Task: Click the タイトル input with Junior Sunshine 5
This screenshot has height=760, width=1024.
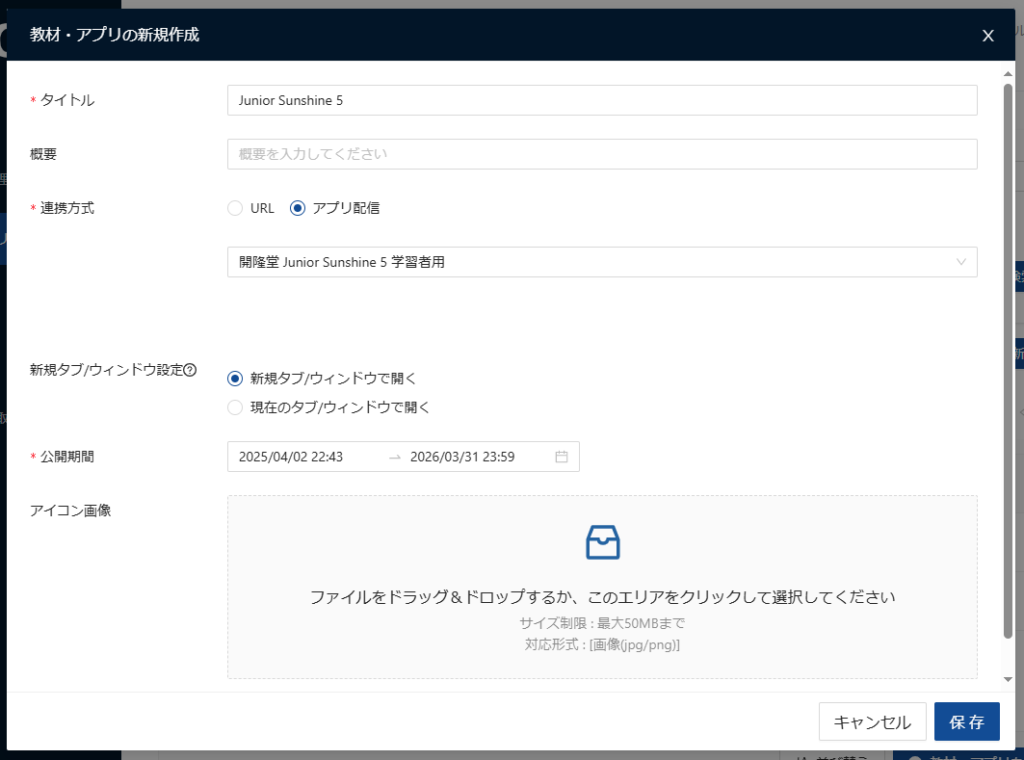Action: (x=602, y=100)
